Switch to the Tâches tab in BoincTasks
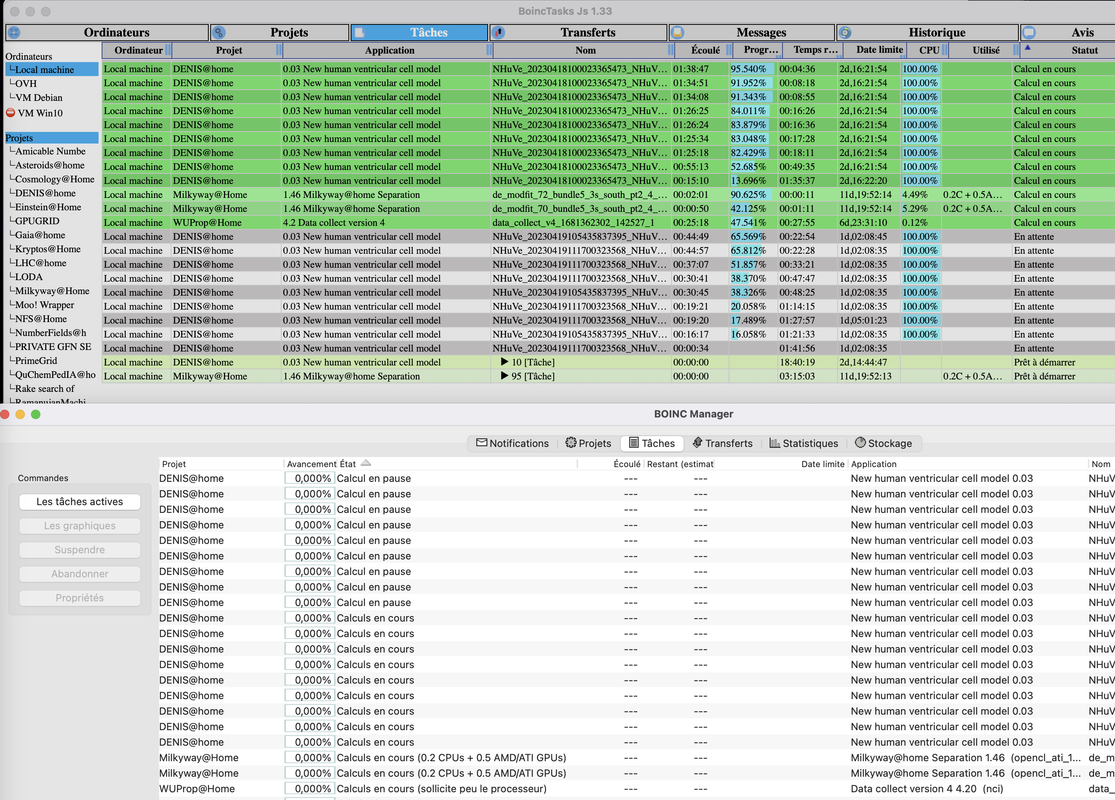Viewport: 1115px width, 800px height. 419,33
